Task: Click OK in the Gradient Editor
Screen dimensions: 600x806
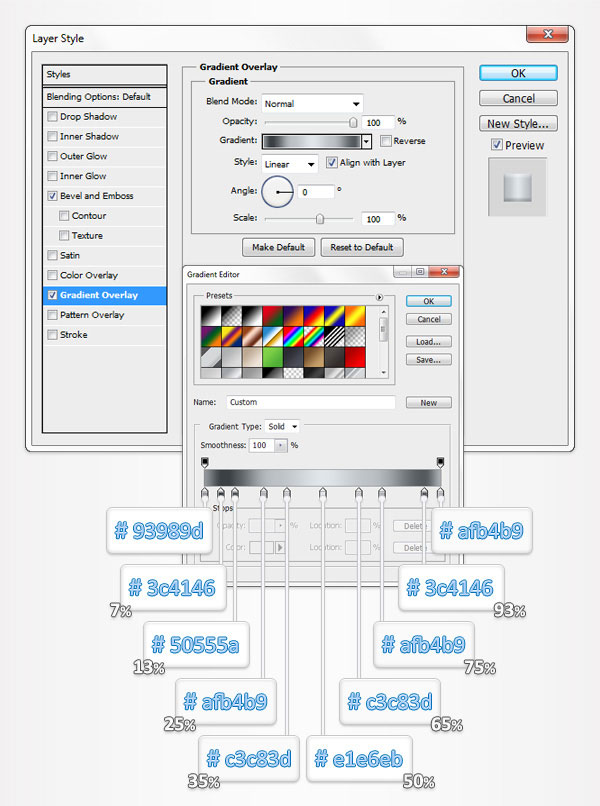Action: tap(429, 301)
